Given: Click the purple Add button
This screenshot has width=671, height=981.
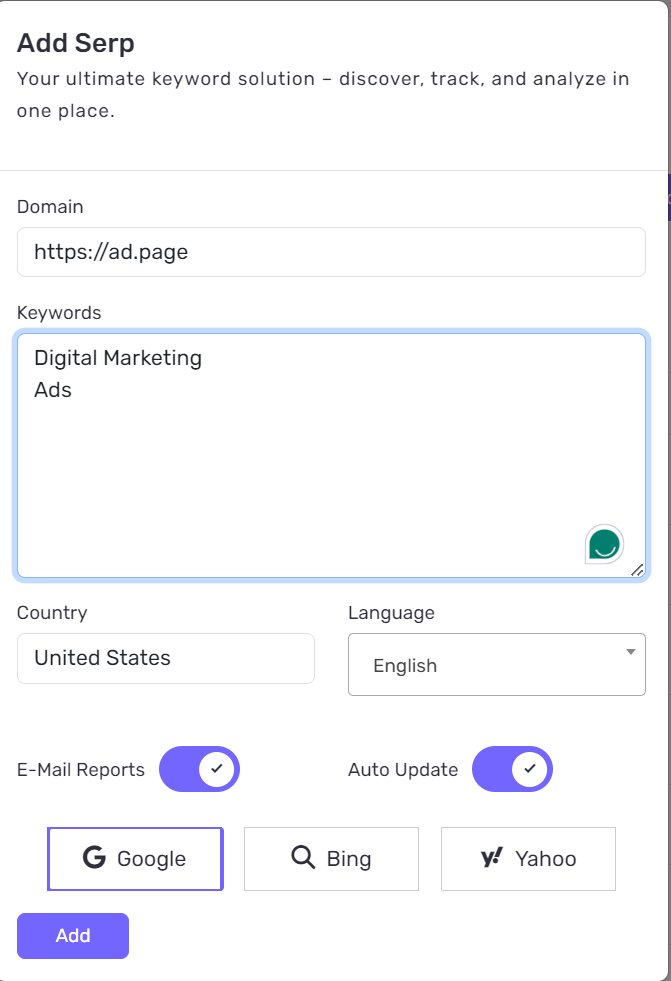Looking at the screenshot, I should pyautogui.click(x=73, y=935).
